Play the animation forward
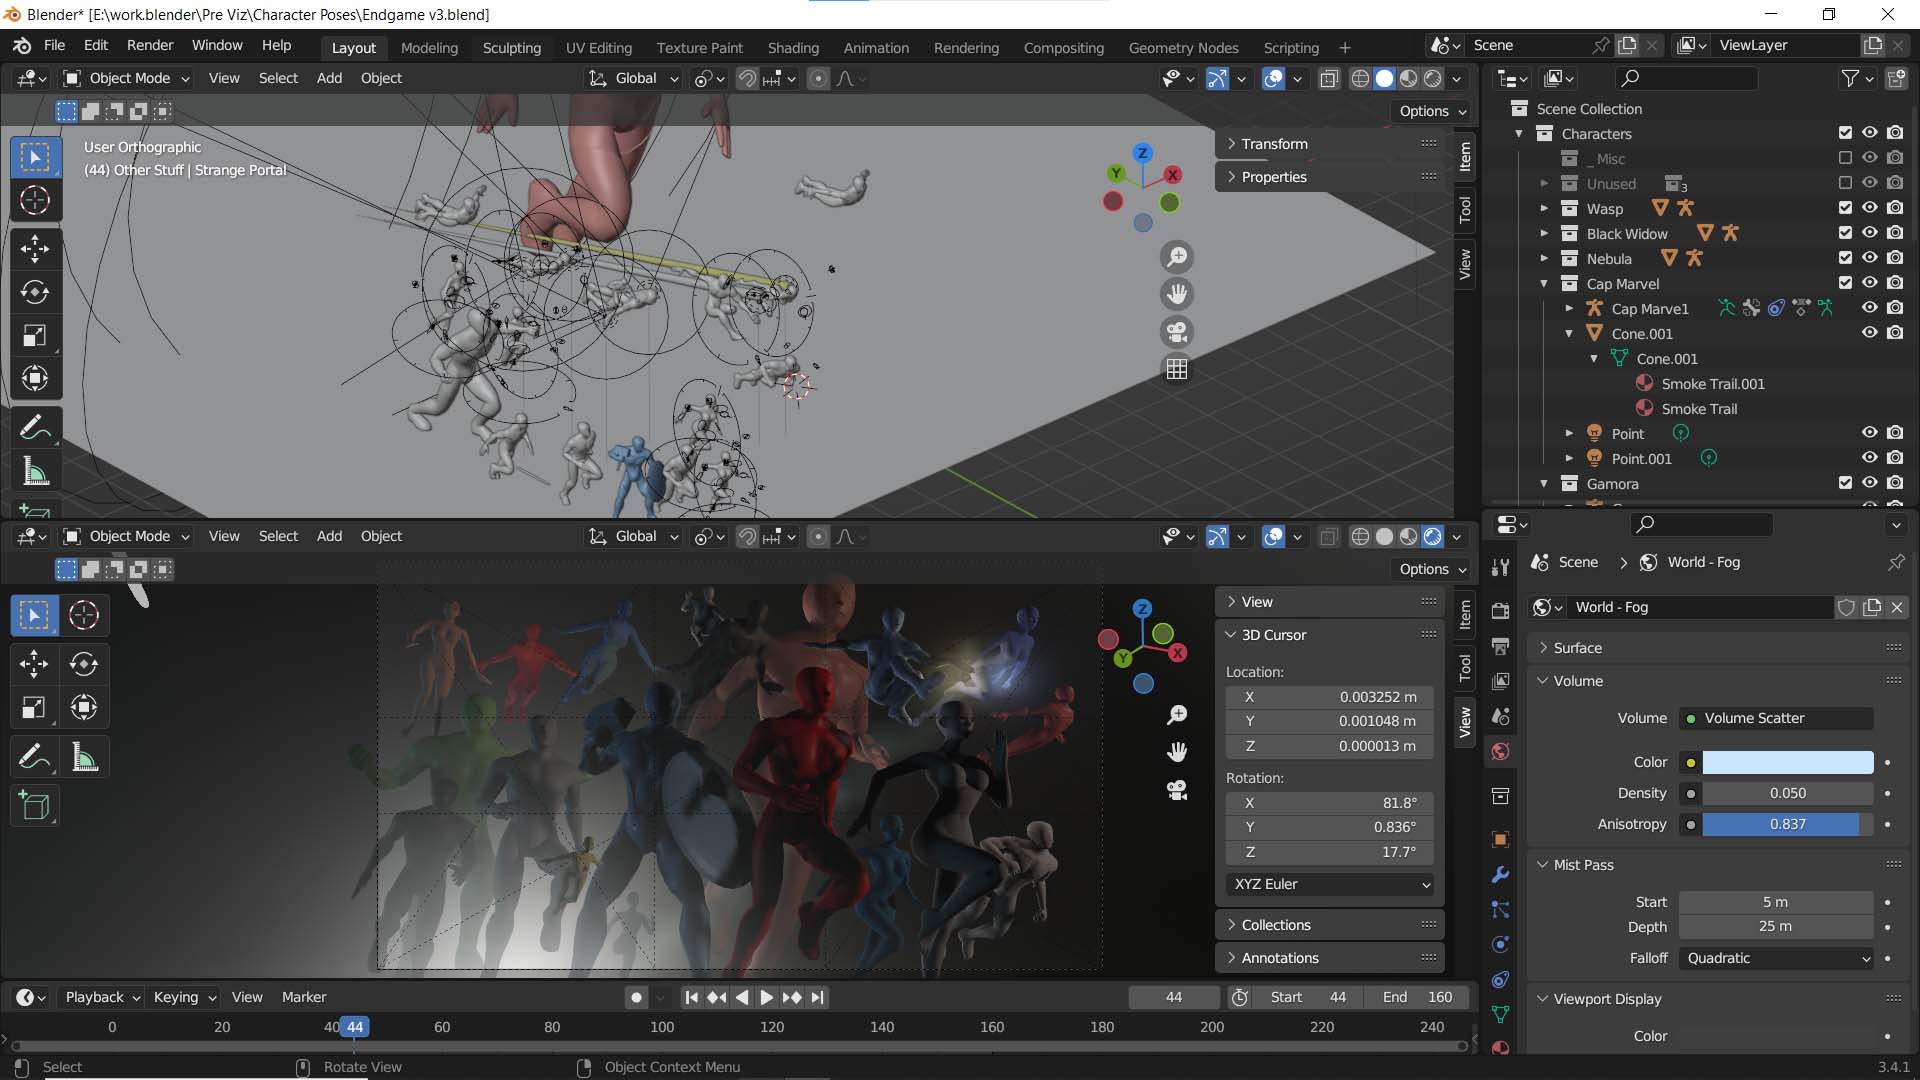 (x=767, y=997)
